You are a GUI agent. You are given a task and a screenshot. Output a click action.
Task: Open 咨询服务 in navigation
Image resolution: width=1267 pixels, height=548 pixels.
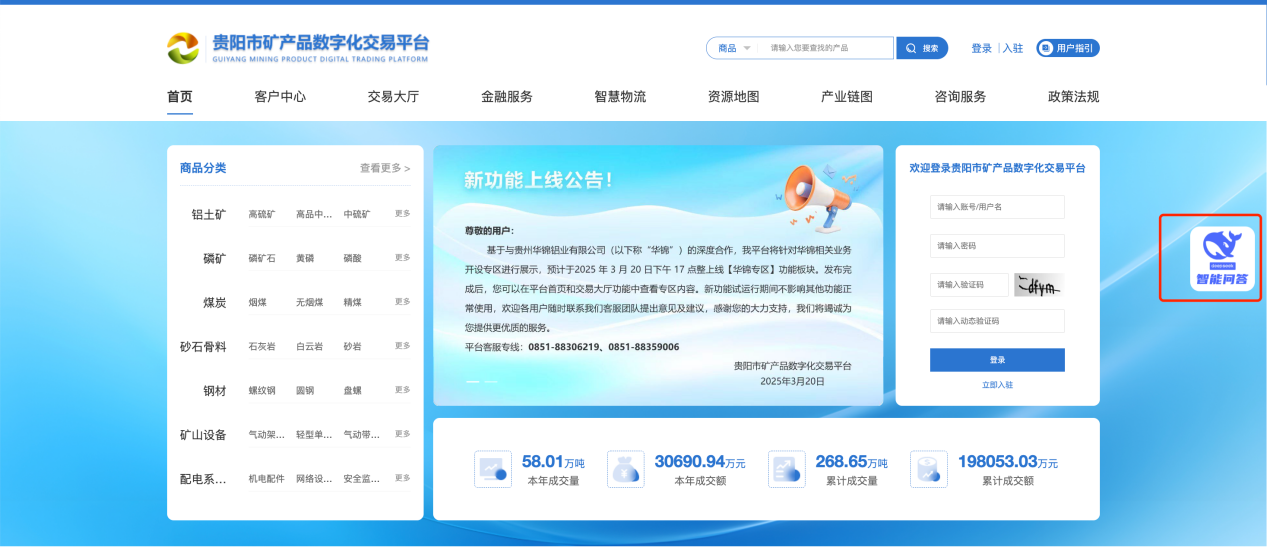960,97
